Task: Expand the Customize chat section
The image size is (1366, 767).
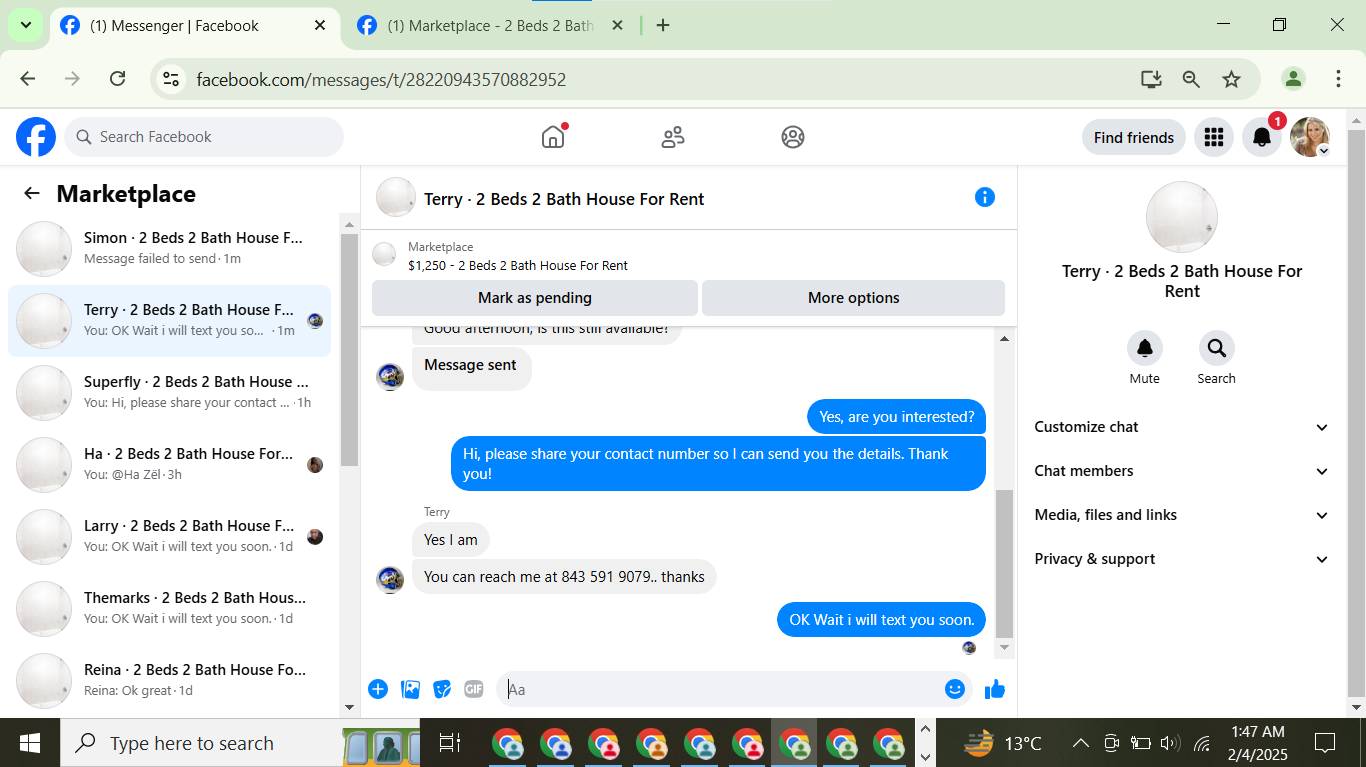Action: coord(1182,427)
